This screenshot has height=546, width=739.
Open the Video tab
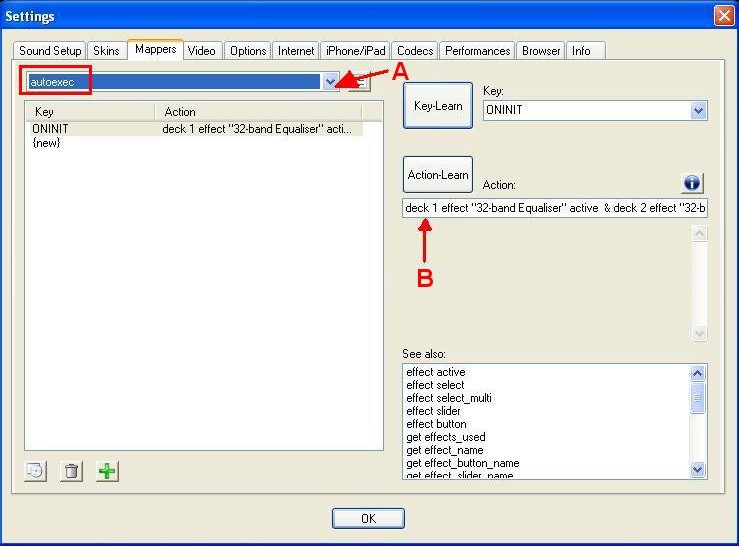click(202, 50)
